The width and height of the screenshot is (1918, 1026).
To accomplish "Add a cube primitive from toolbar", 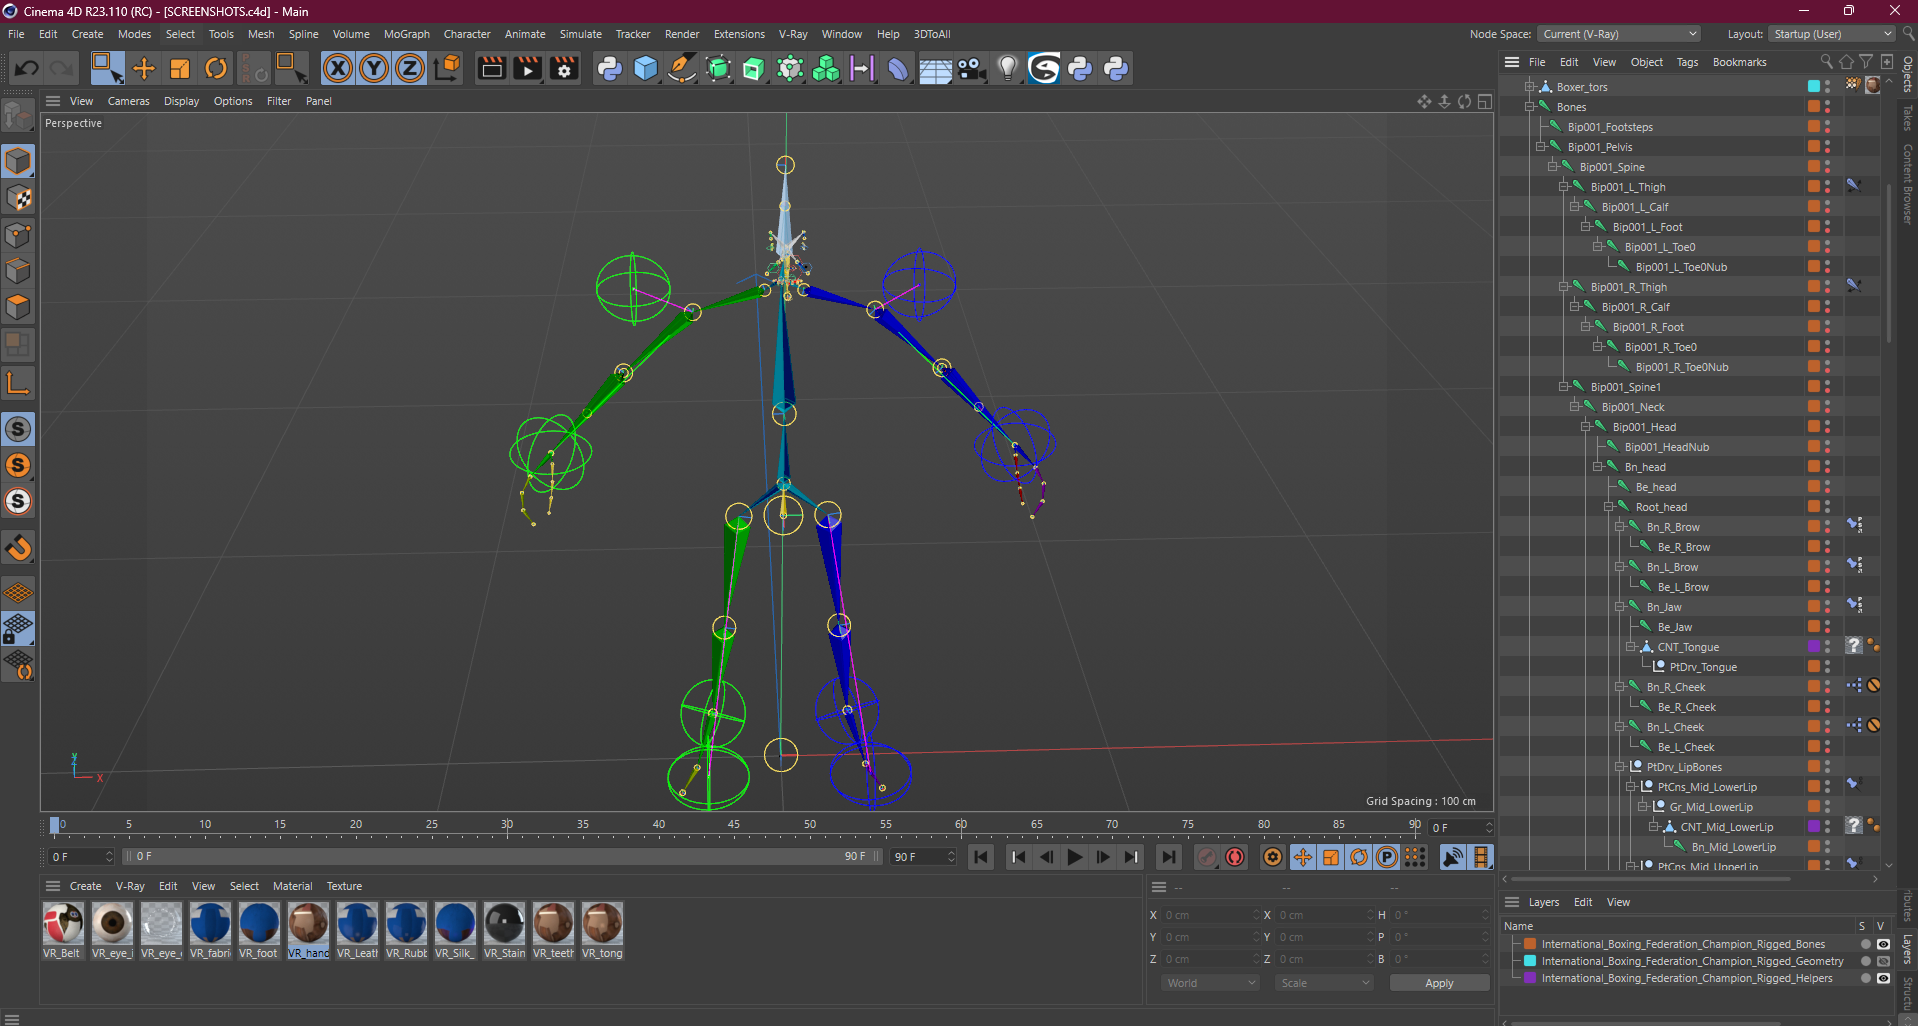I will (x=646, y=68).
